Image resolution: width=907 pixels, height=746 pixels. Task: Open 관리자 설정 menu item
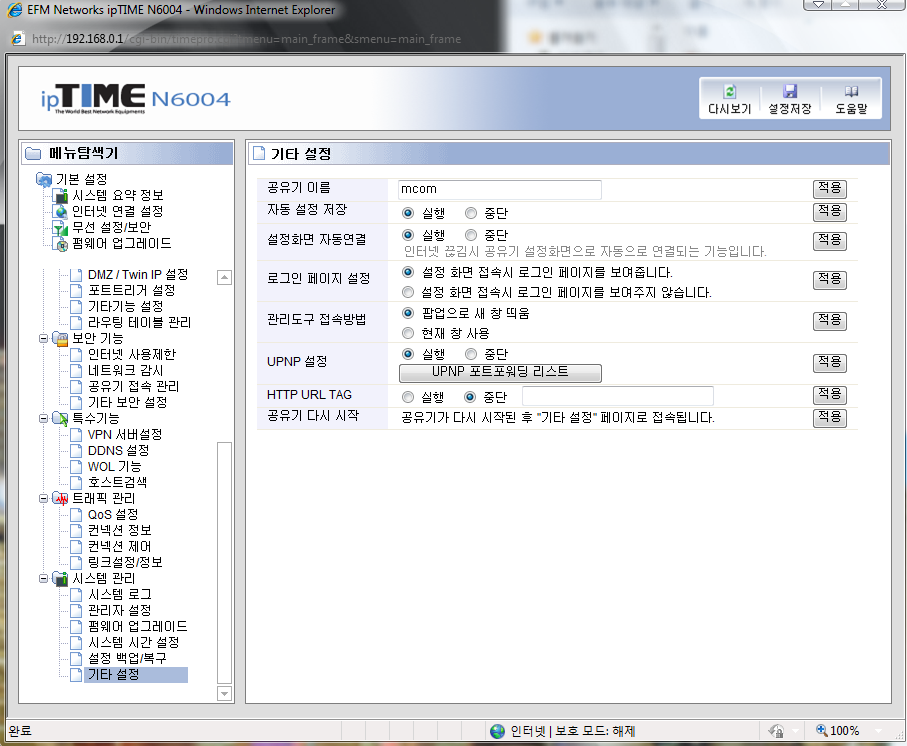[119, 610]
